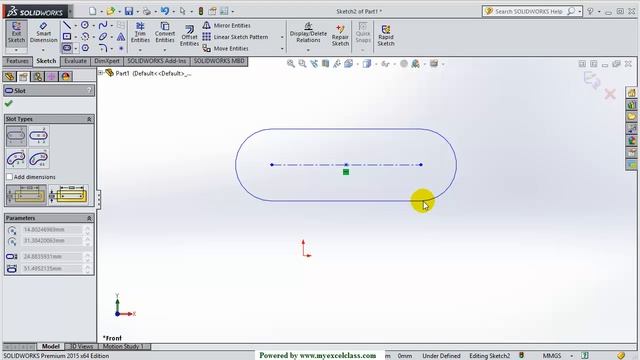Click Move Entities
640x360 pixels.
tap(226, 48)
